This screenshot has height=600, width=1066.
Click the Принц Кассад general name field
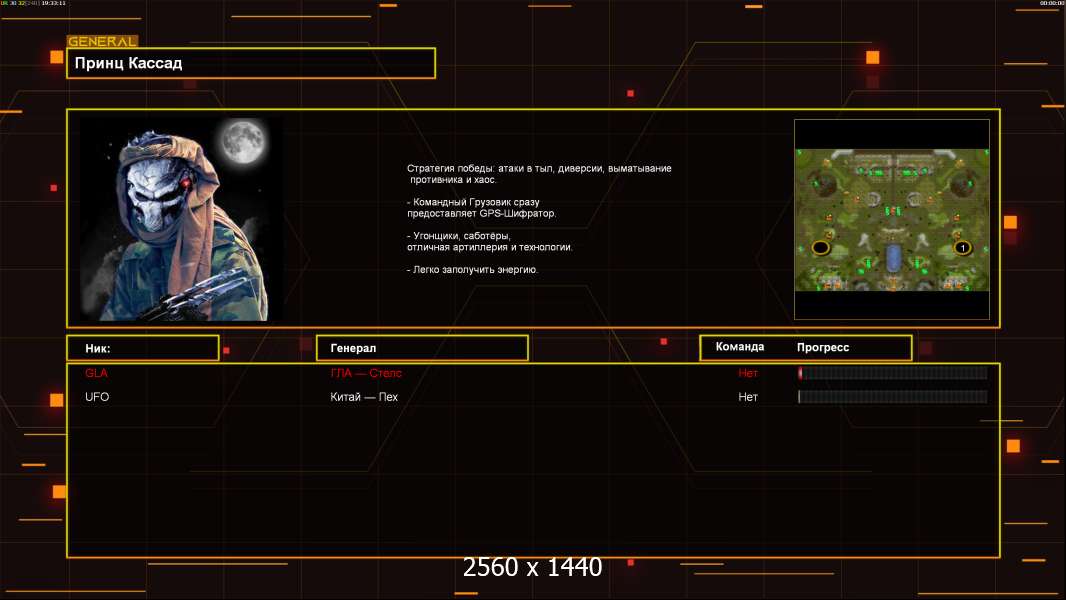point(251,63)
